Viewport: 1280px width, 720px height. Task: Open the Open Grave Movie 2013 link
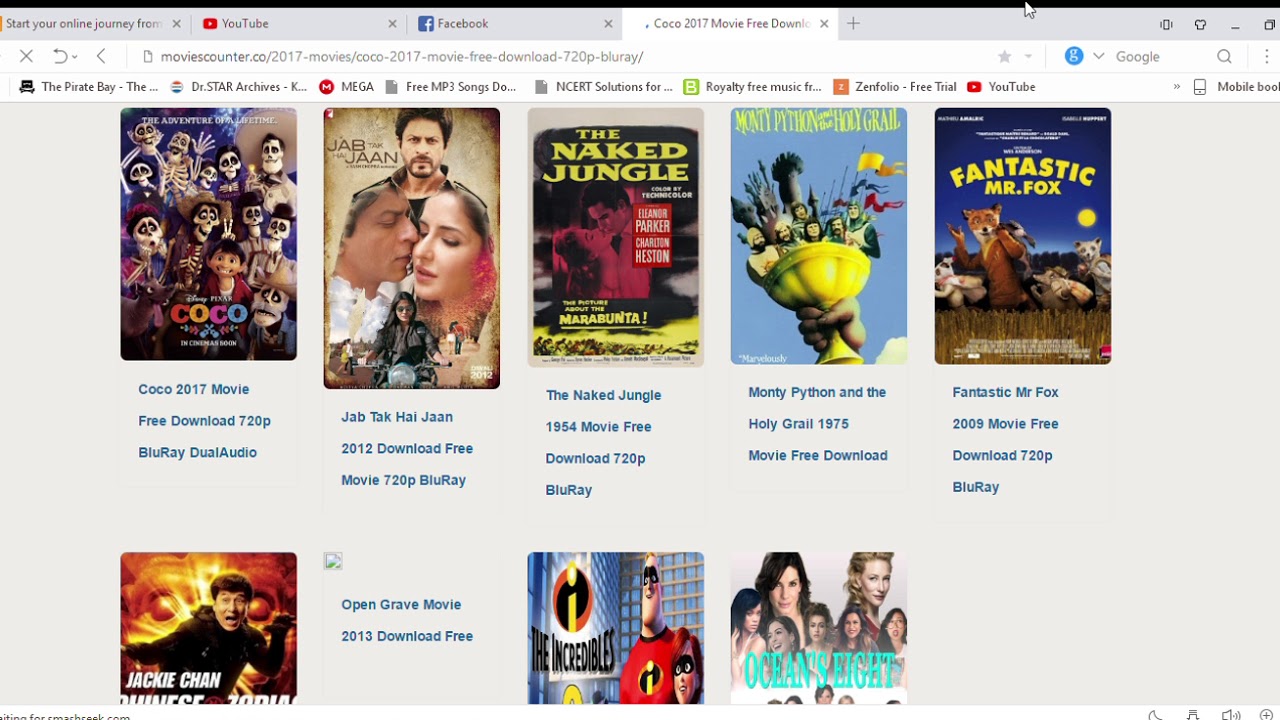pos(407,620)
